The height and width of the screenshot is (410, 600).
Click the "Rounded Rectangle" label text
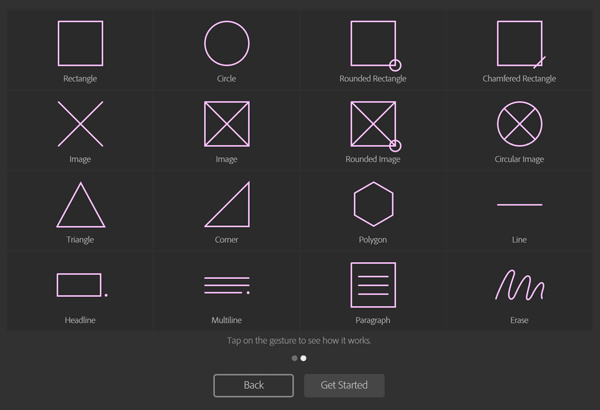click(373, 79)
